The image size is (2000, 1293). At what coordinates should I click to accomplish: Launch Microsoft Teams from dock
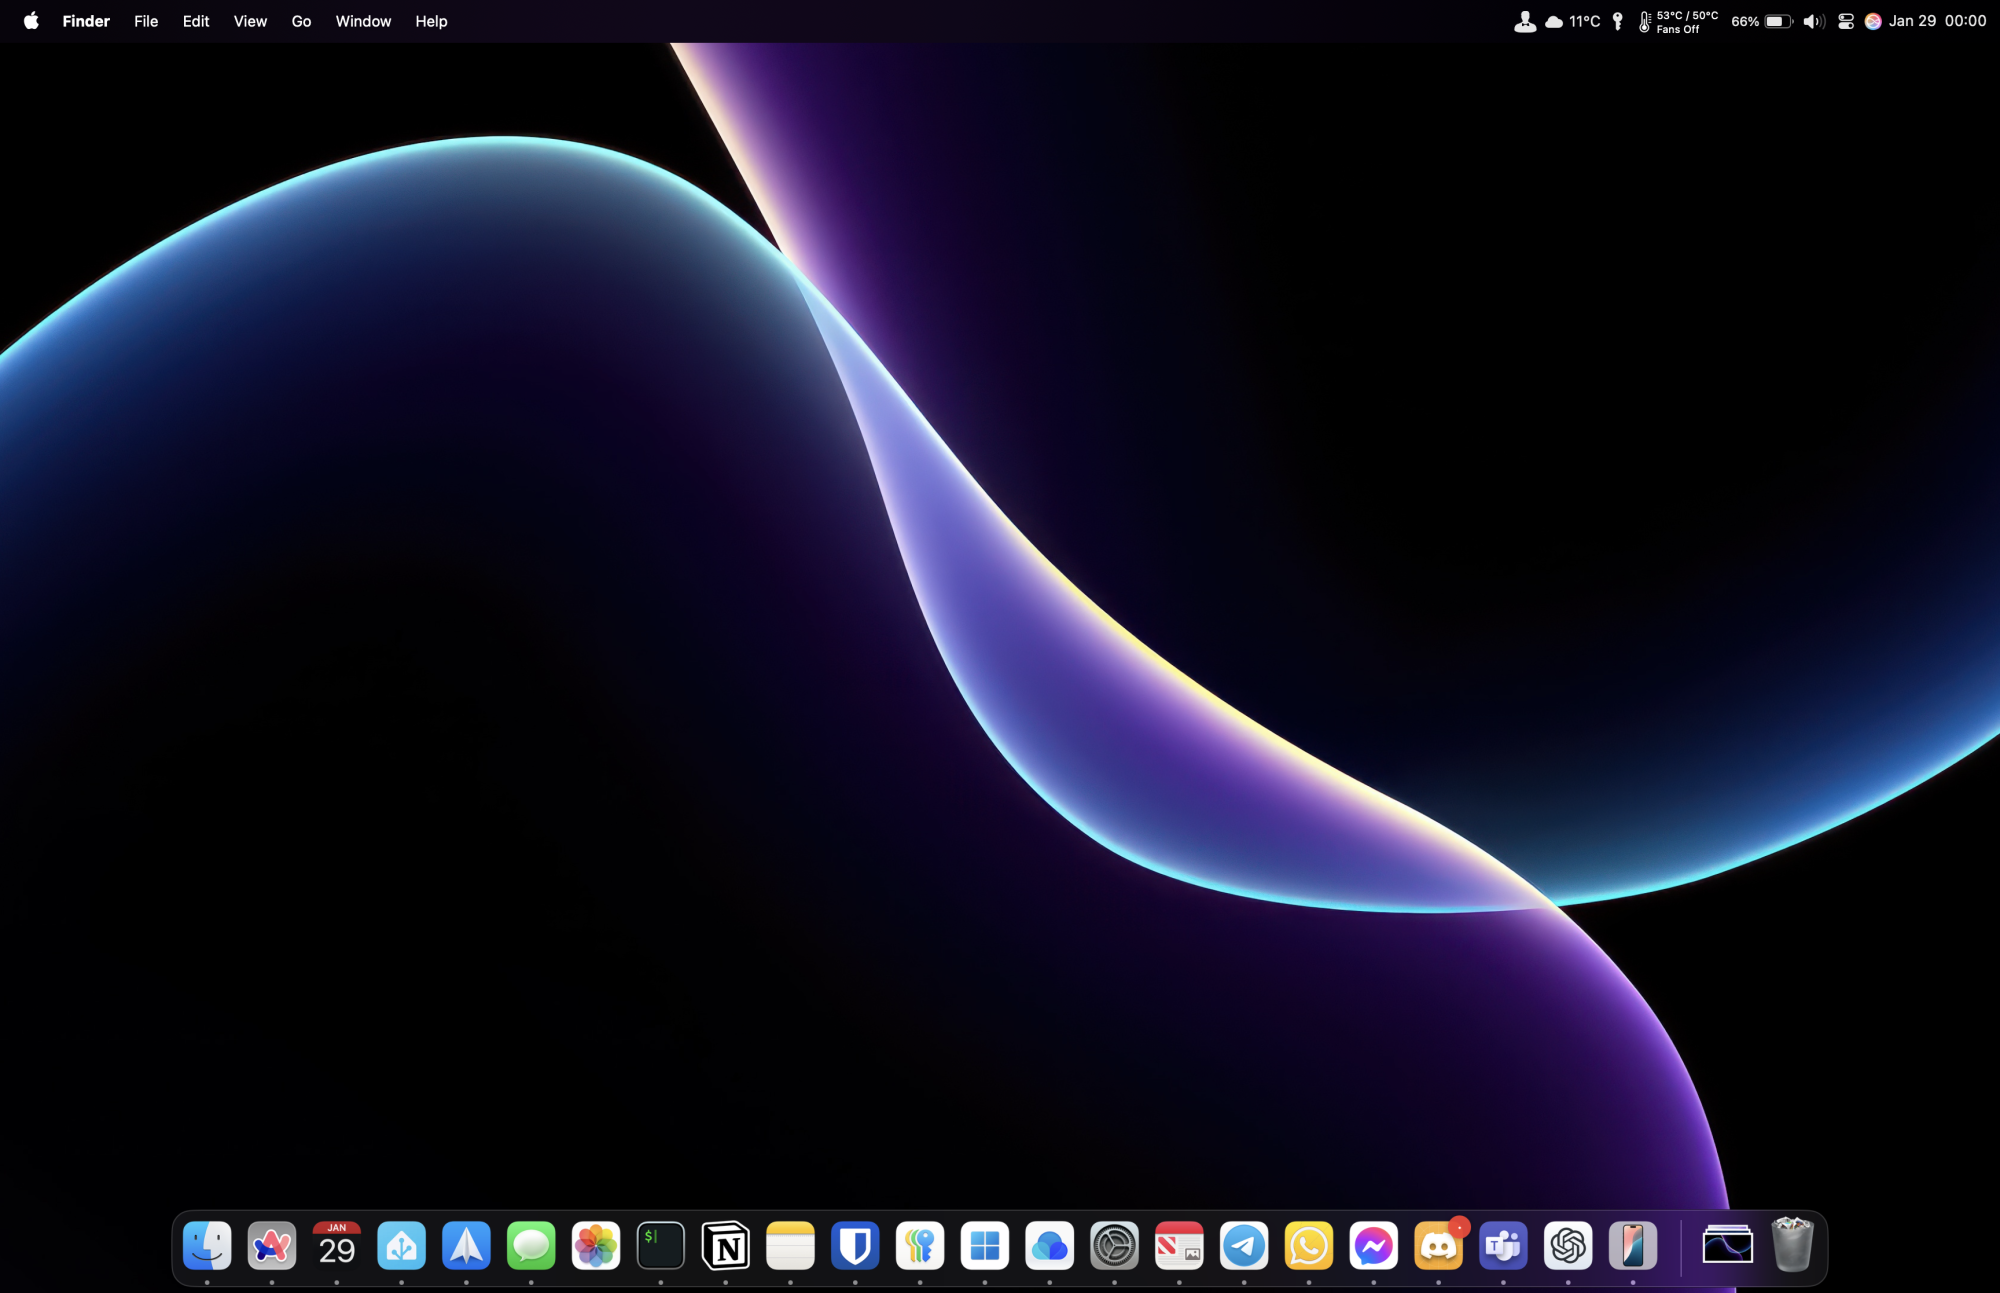(1503, 1246)
